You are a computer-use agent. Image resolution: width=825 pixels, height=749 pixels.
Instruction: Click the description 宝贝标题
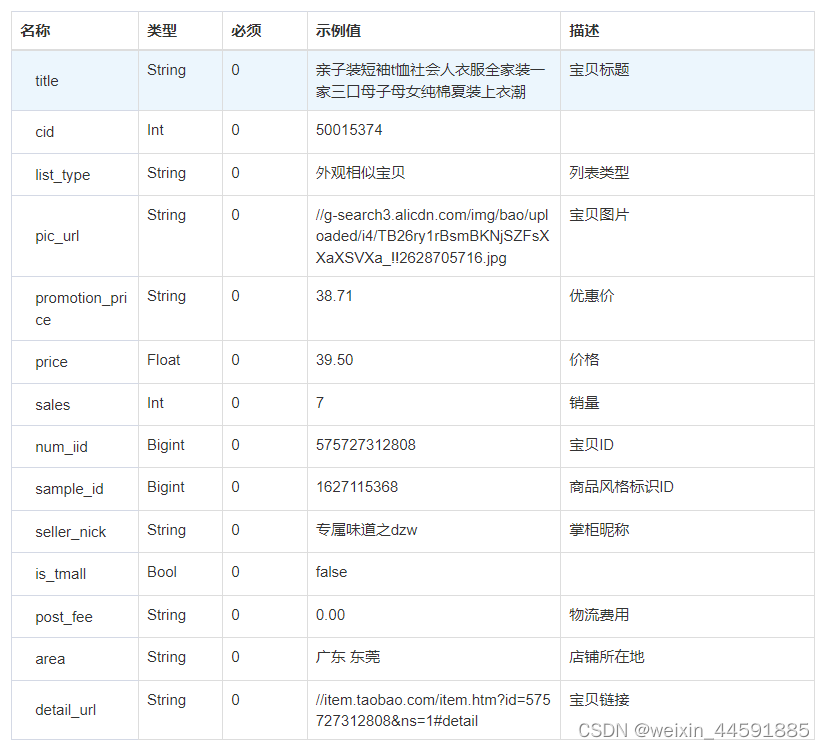coord(599,70)
